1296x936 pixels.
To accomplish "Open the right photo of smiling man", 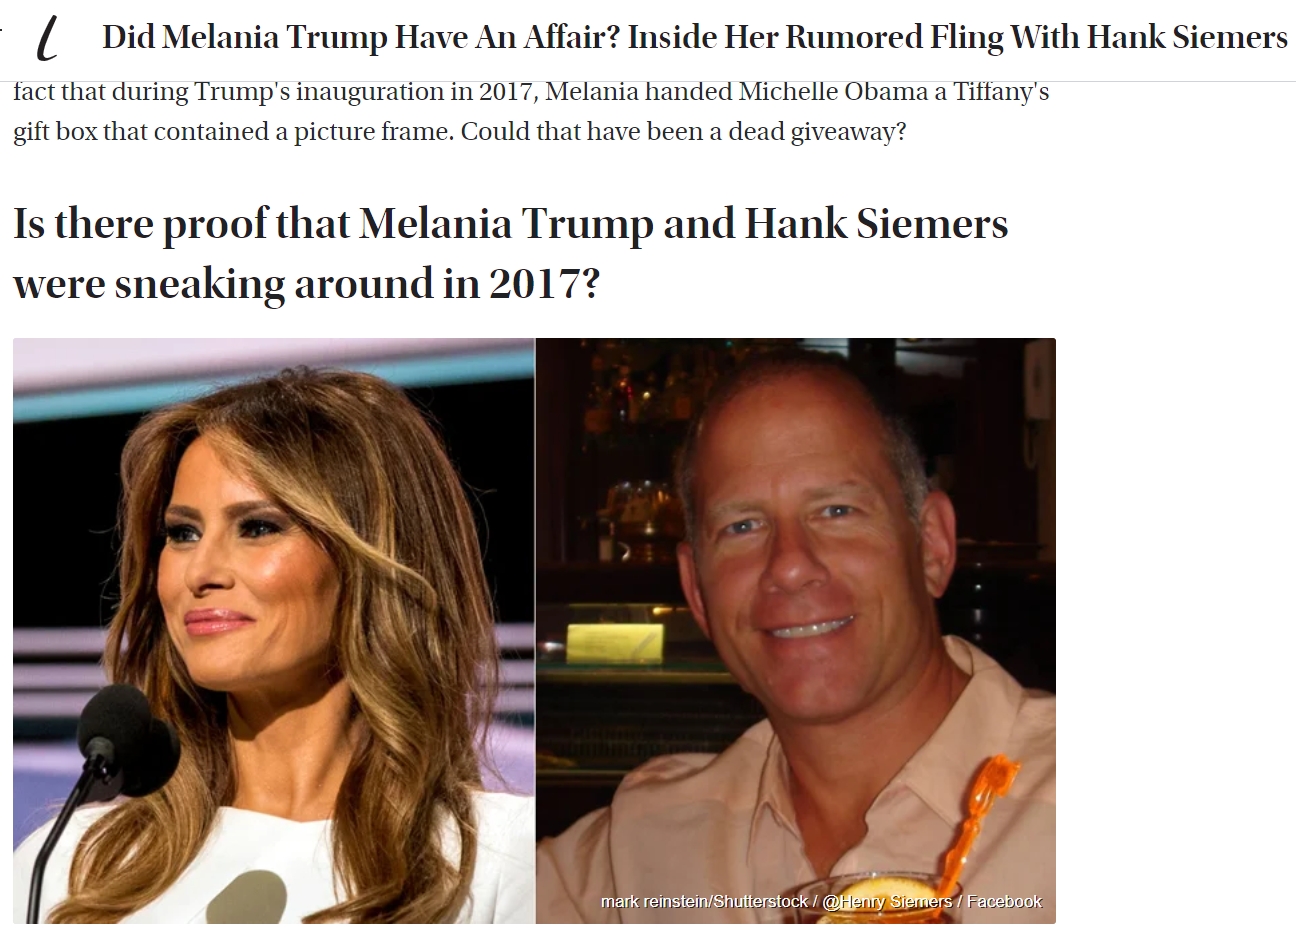I will click(796, 630).
